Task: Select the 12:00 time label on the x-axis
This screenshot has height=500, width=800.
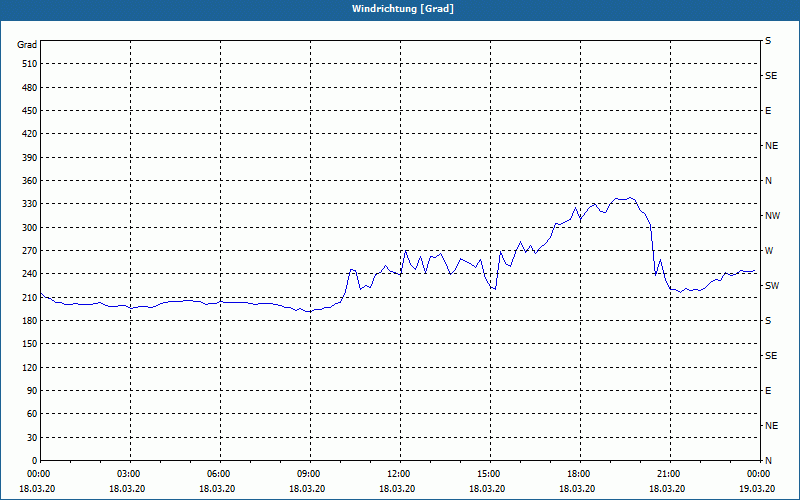Action: (399, 474)
